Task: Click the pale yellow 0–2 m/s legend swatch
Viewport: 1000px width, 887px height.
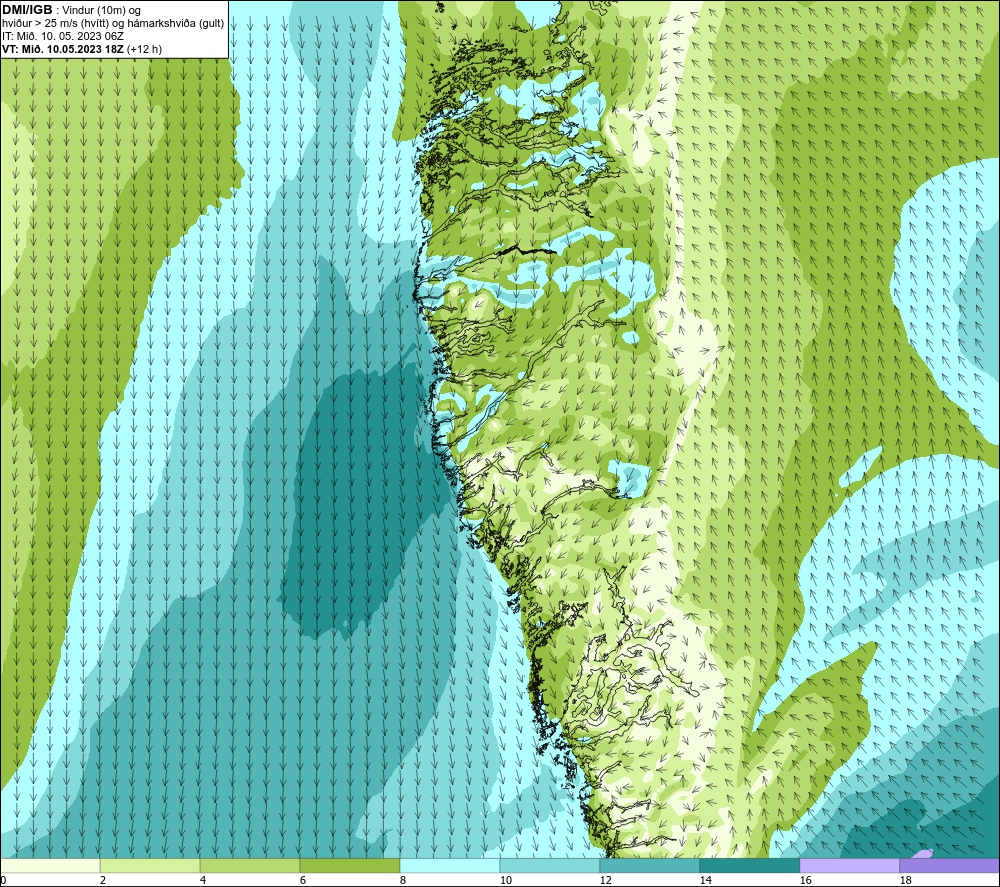Action: (50, 866)
